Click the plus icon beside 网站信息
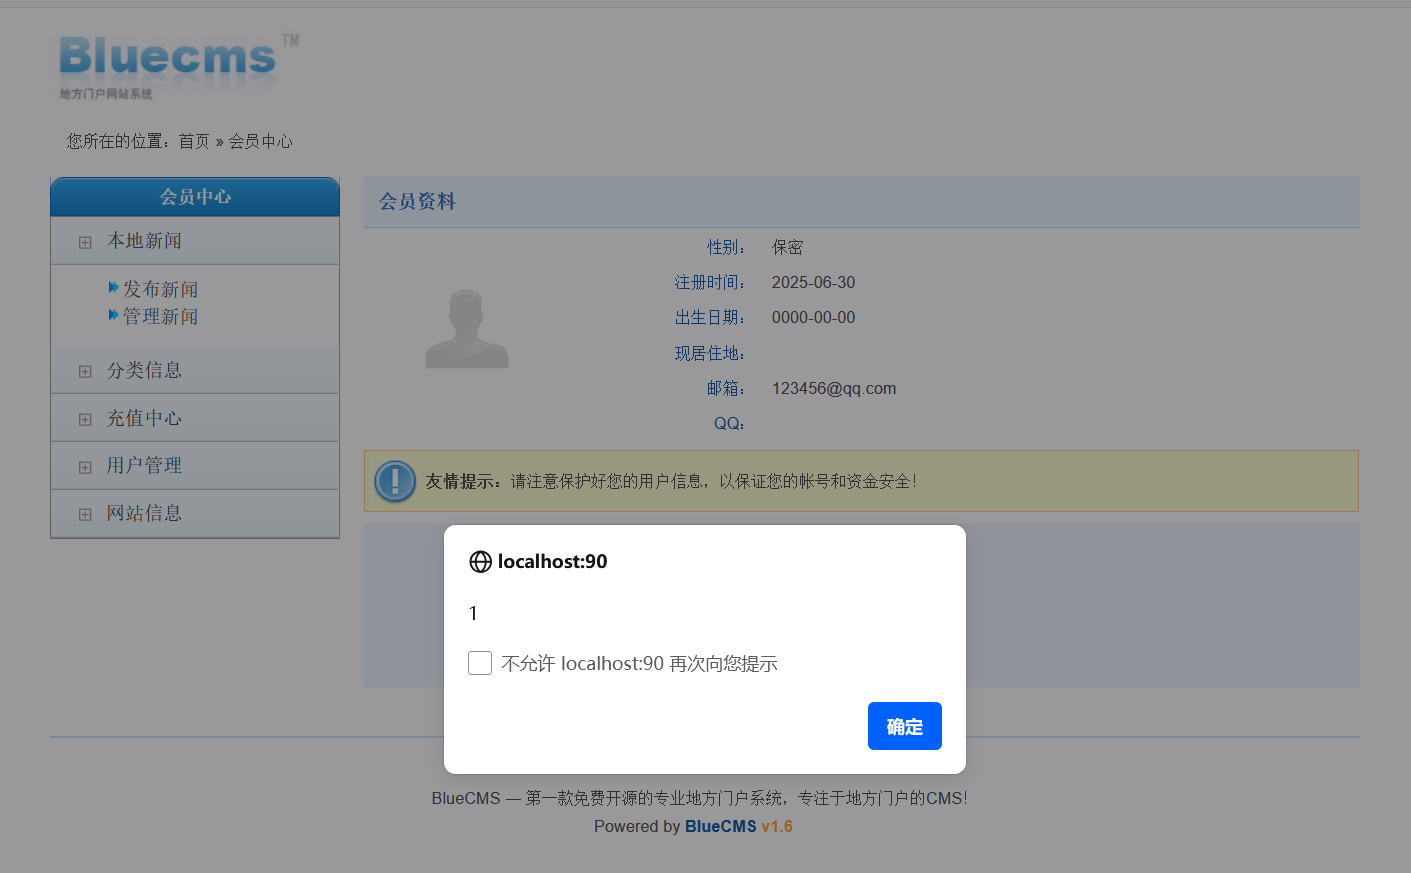The image size is (1411, 873). click(85, 514)
